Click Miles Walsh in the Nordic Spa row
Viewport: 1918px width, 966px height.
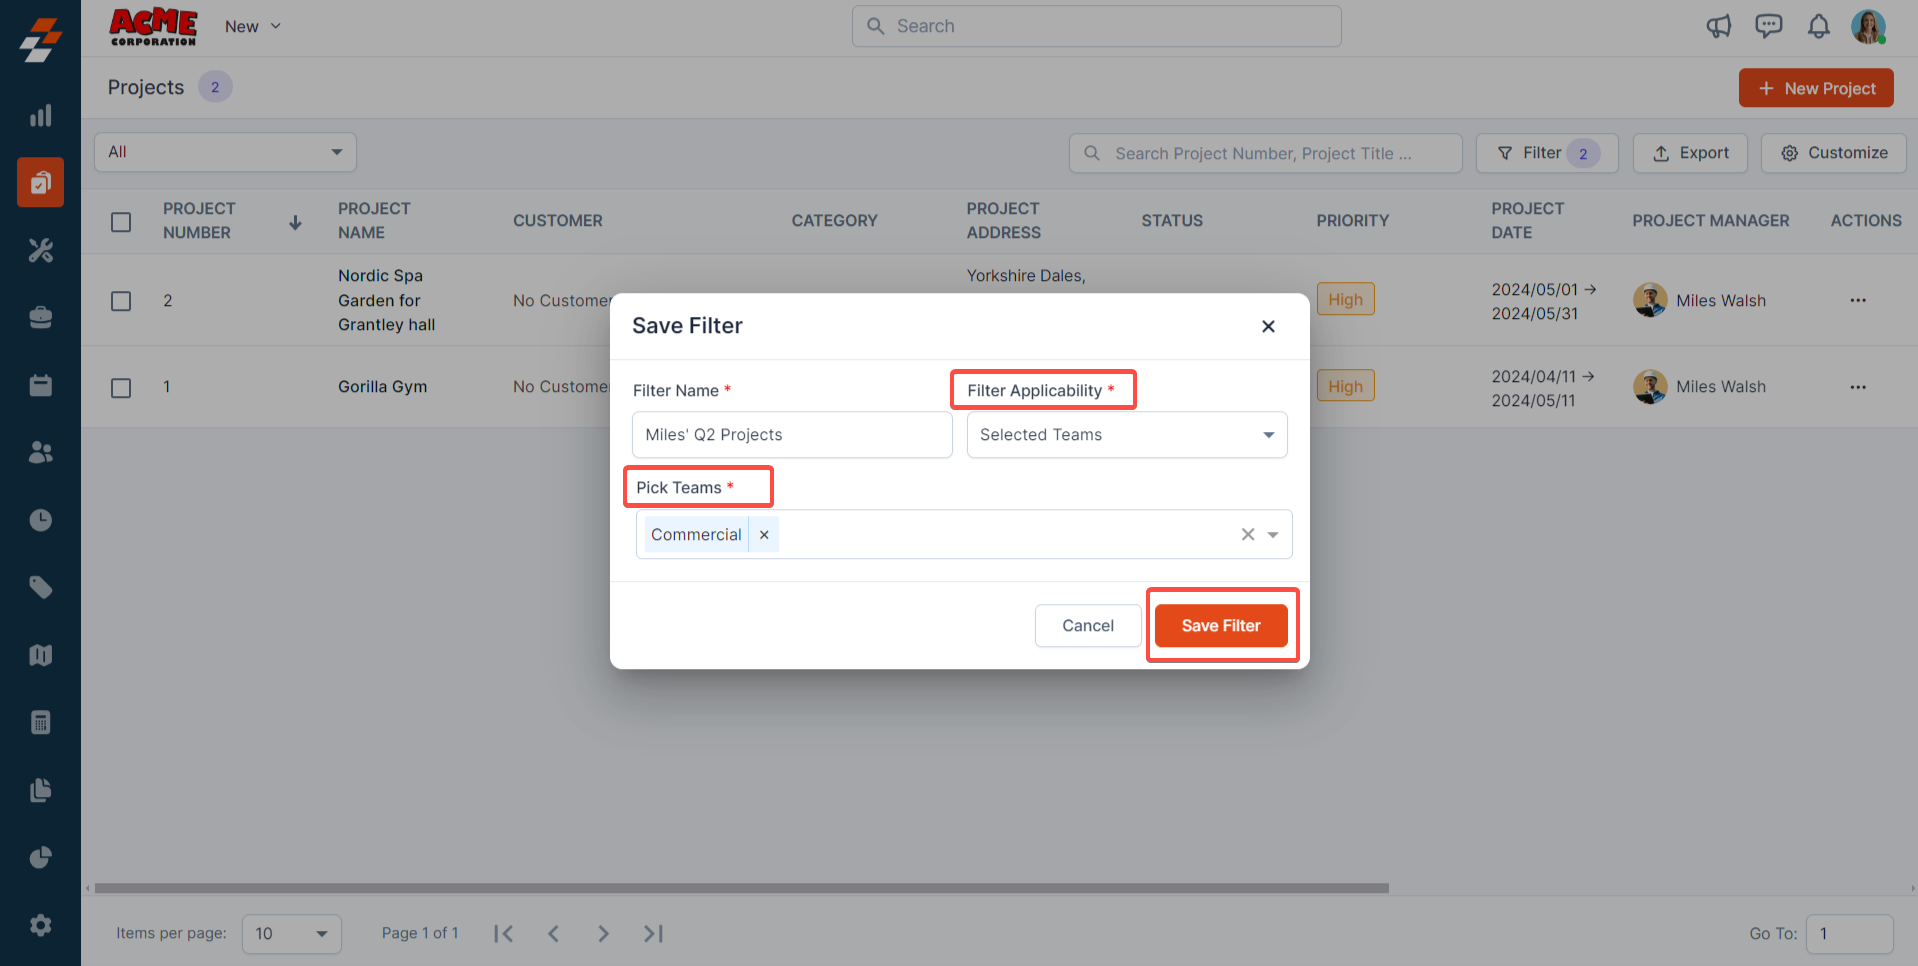pyautogui.click(x=1721, y=301)
